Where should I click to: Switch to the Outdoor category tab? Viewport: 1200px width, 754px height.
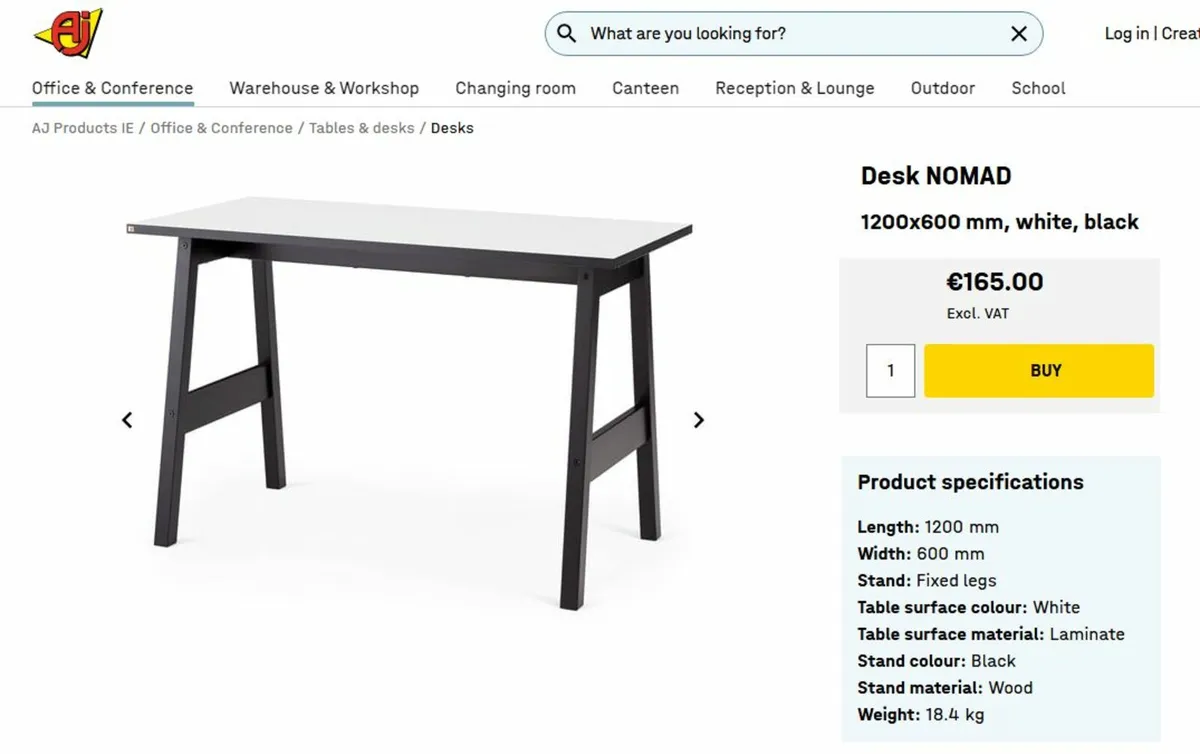coord(942,88)
